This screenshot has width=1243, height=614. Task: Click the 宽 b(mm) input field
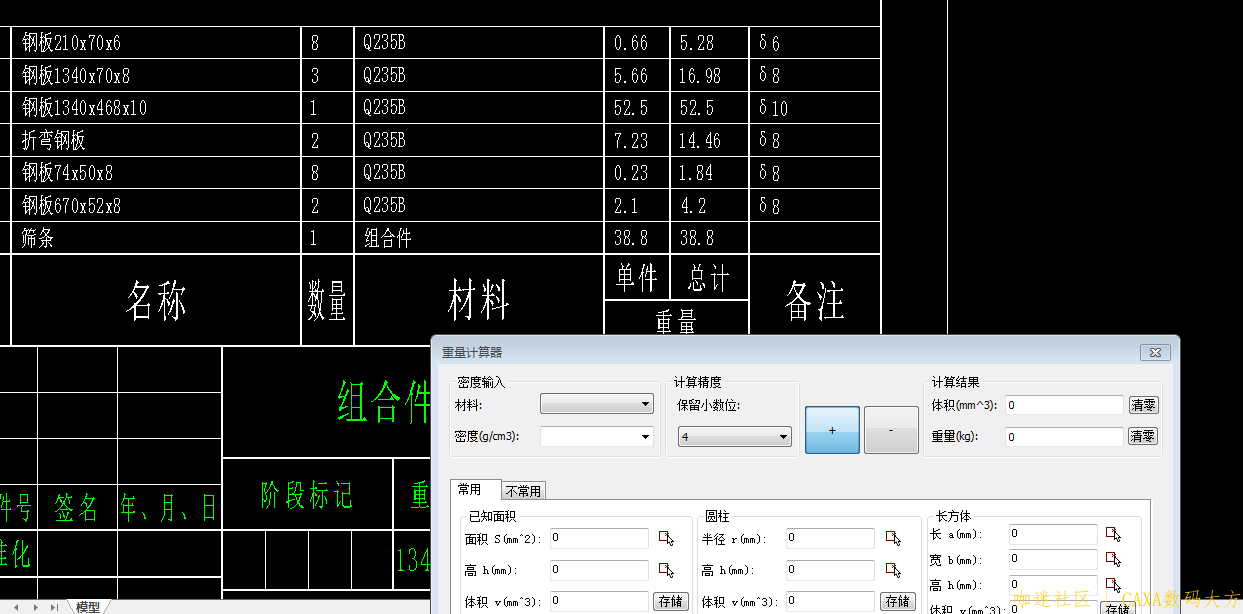[x=1053, y=559]
